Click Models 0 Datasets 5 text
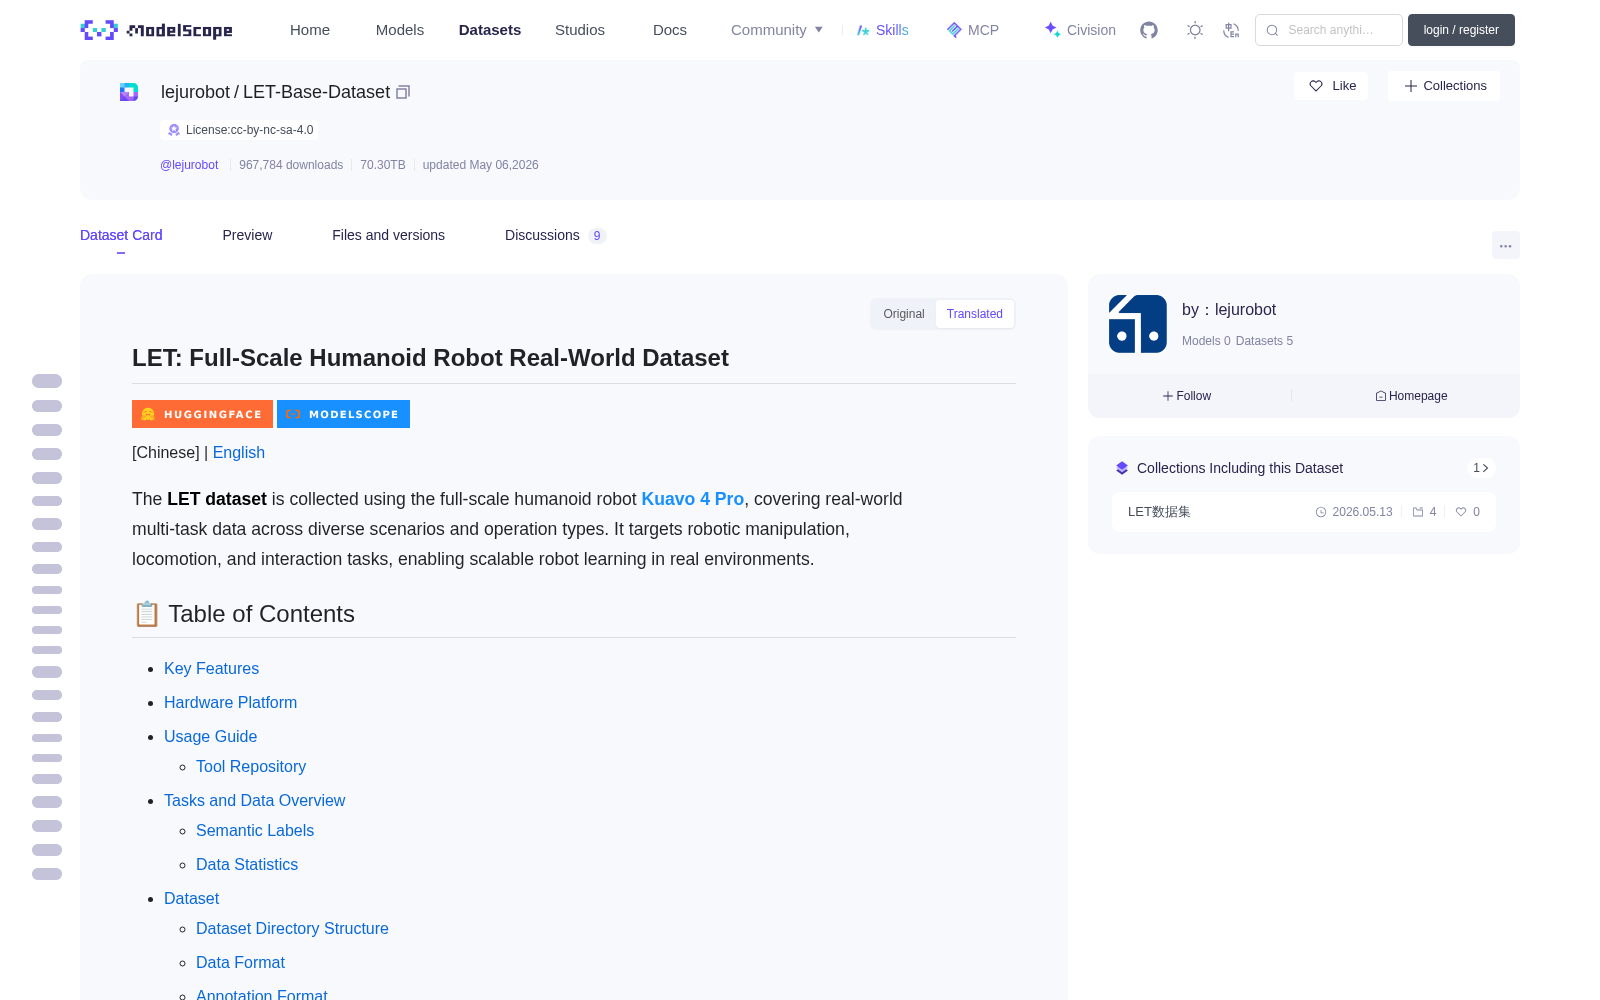The height and width of the screenshot is (1000, 1600). click(x=1237, y=341)
